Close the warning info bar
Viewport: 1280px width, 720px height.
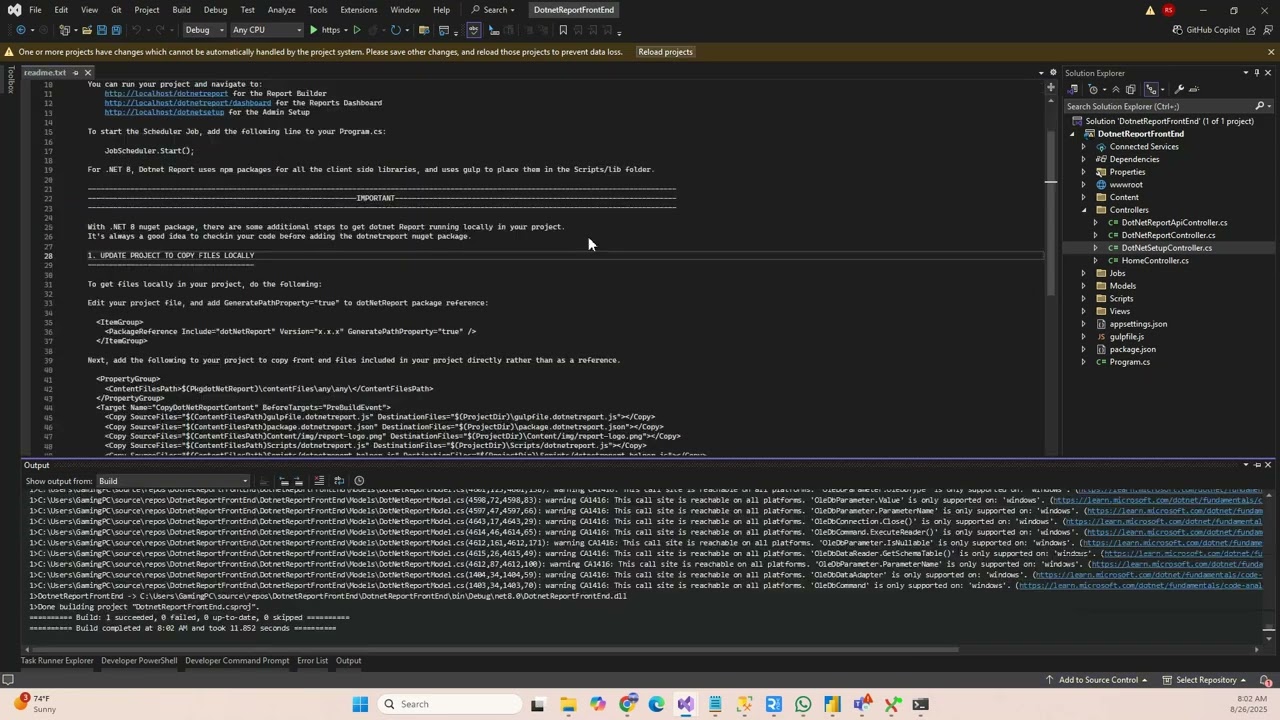coord(1270,52)
